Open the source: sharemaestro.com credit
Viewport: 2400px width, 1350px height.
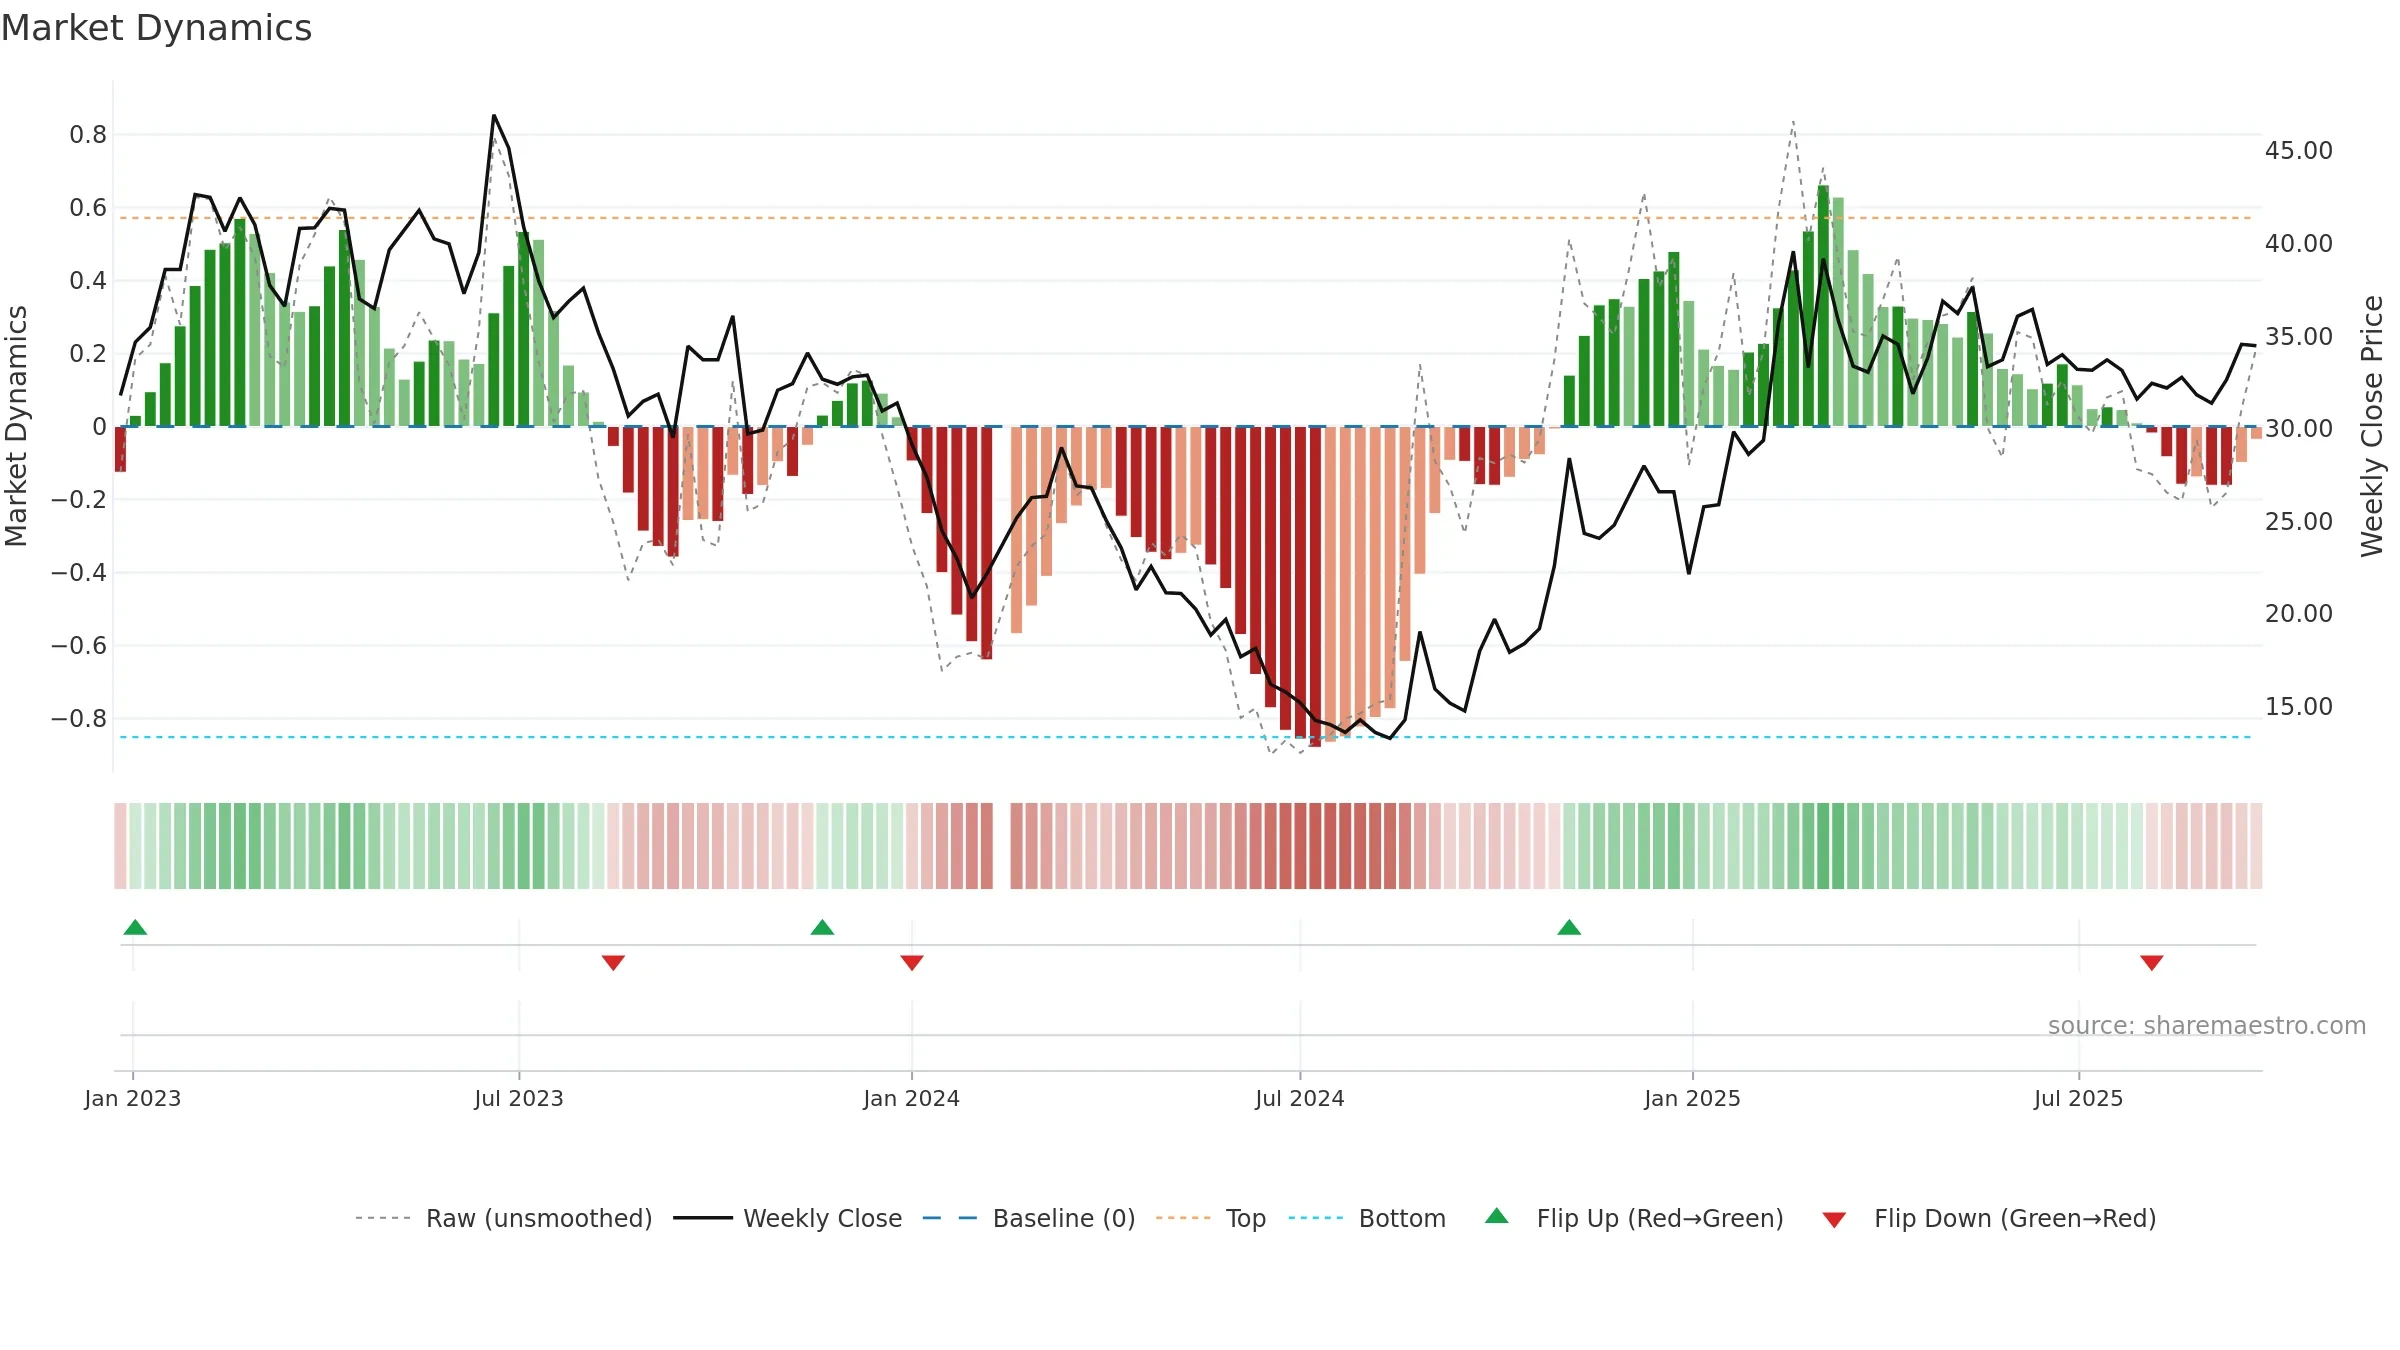click(x=2207, y=1025)
